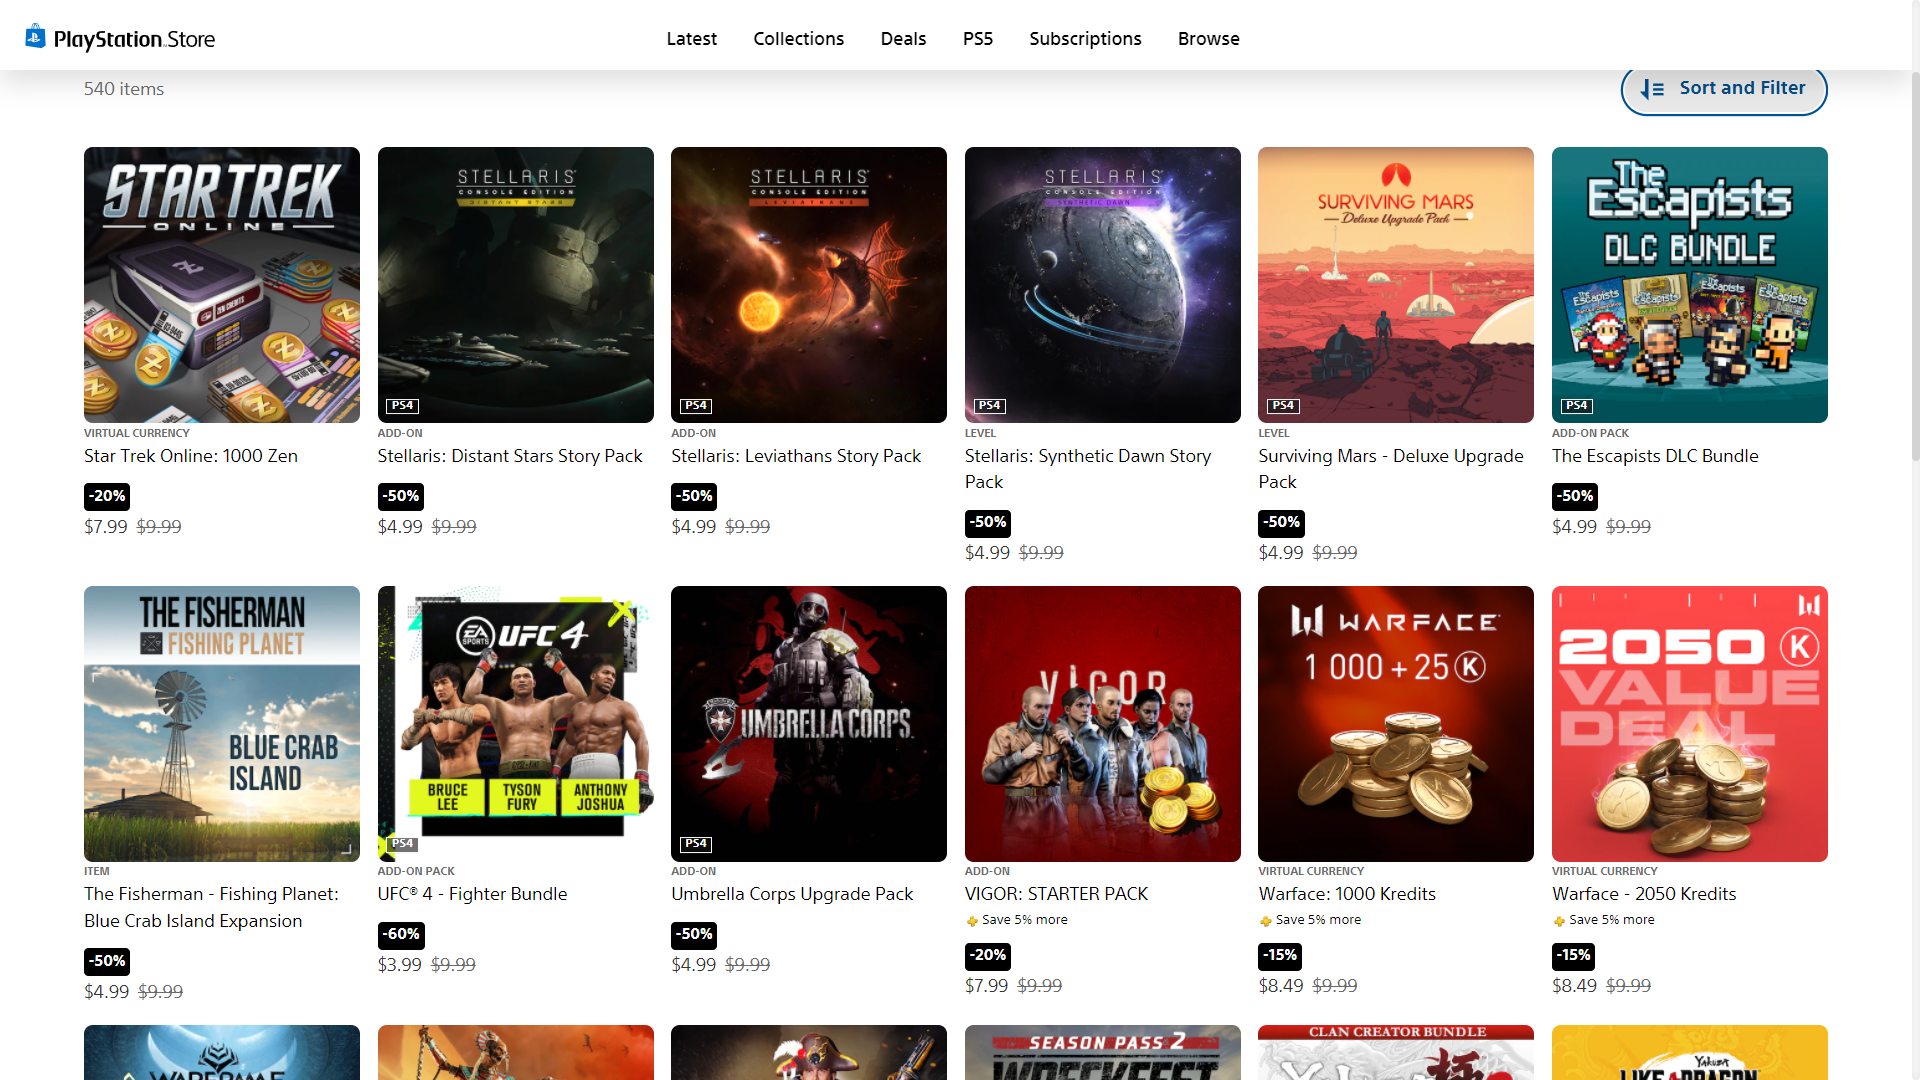Click the PS Plus icon under VIGOR: STARTER PACK
Image resolution: width=1920 pixels, height=1080 pixels.
(972, 921)
